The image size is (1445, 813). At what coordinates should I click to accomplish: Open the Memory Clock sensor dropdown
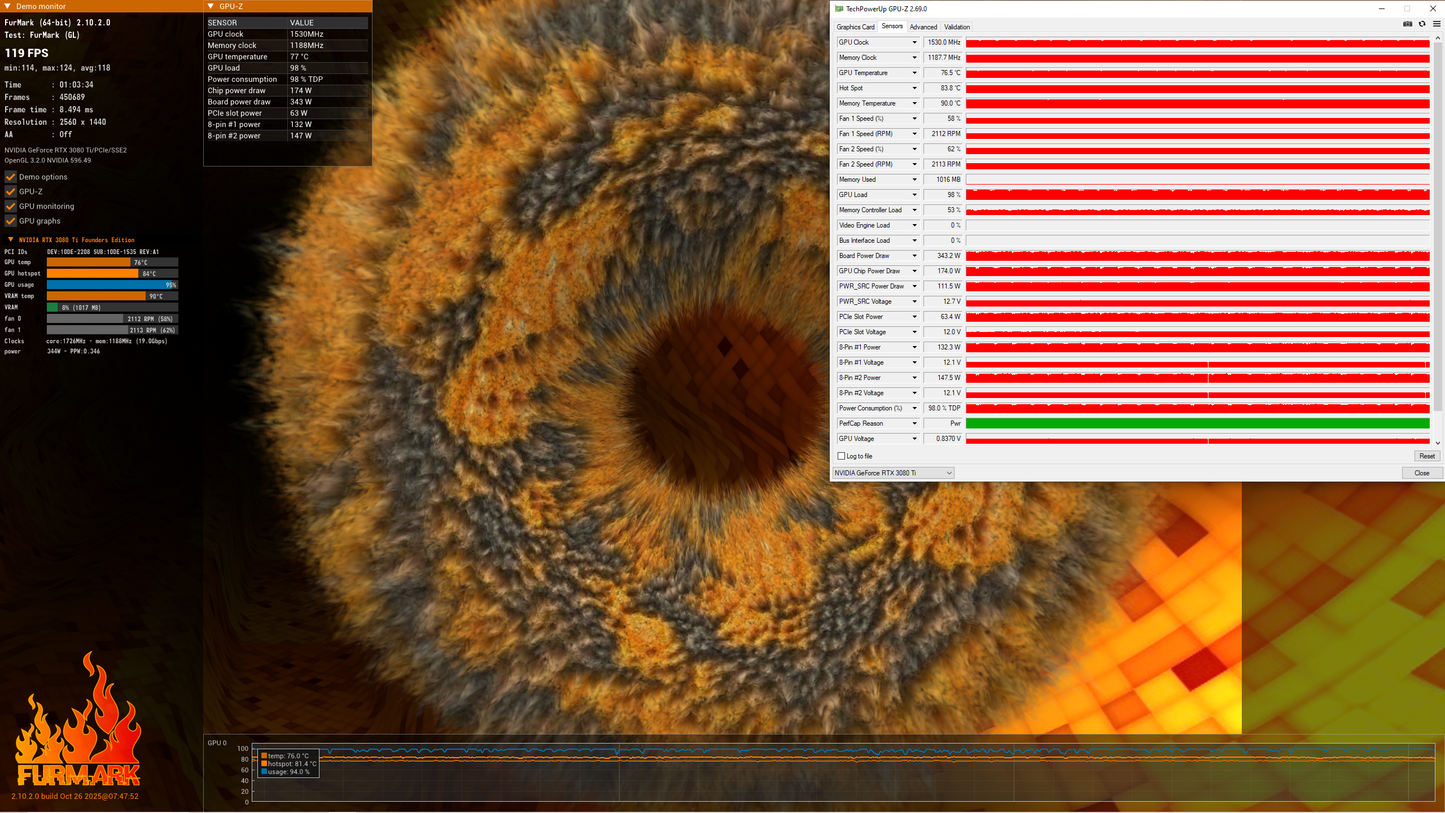(914, 58)
